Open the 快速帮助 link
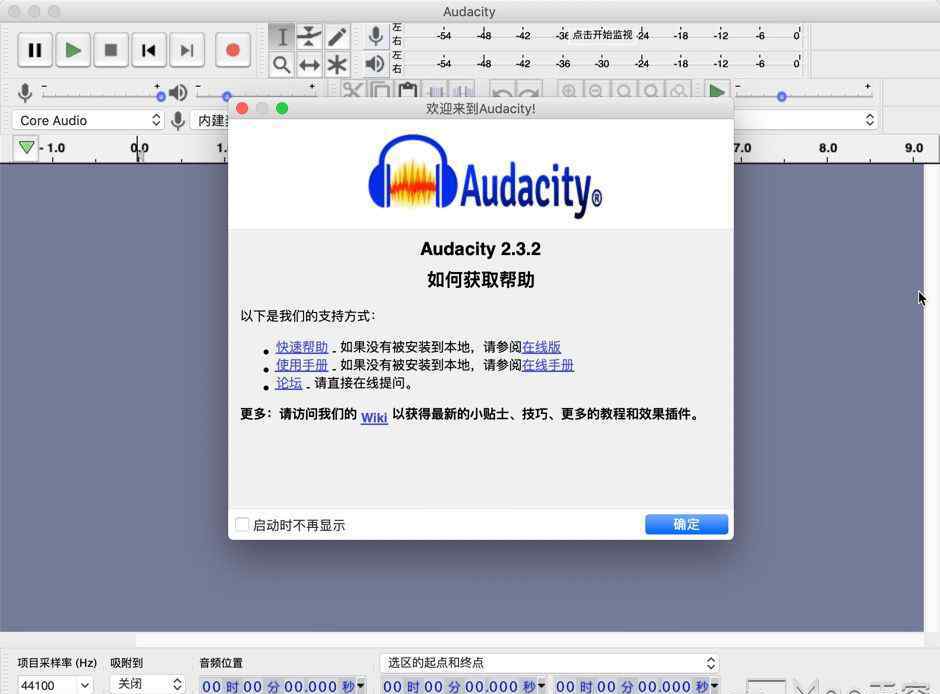The image size is (940, 694). pyautogui.click(x=302, y=347)
